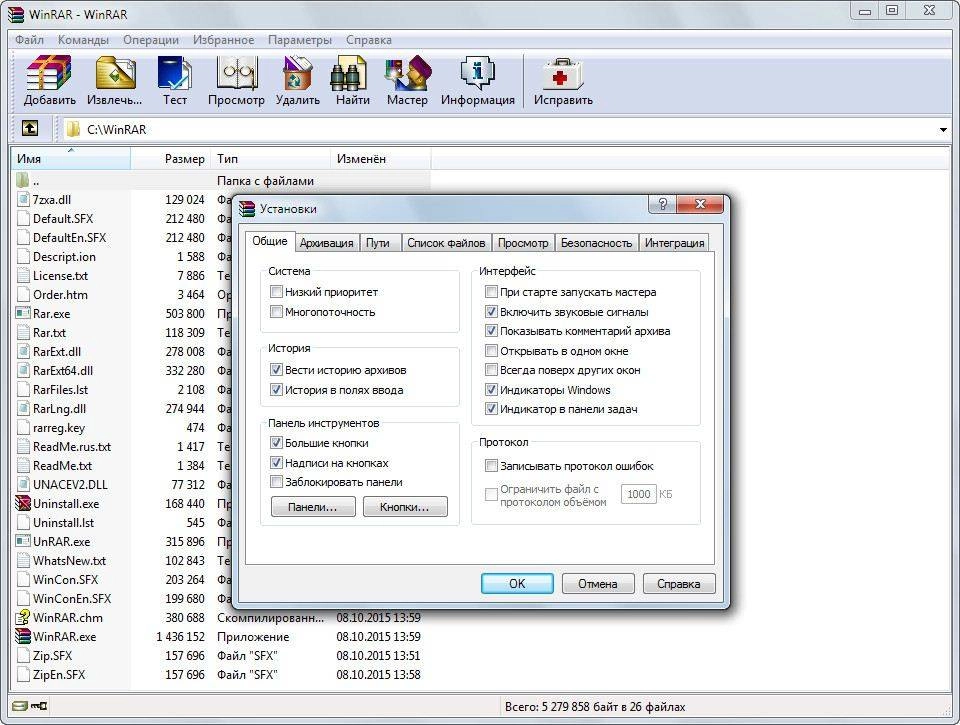960x725 pixels.
Task: Uncheck Индикатор в панели задач
Action: 491,408
